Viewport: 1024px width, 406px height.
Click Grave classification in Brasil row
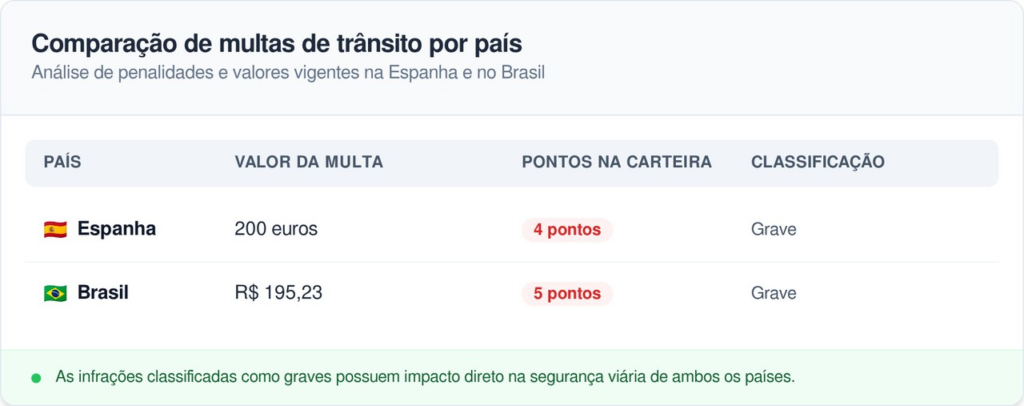tap(773, 293)
